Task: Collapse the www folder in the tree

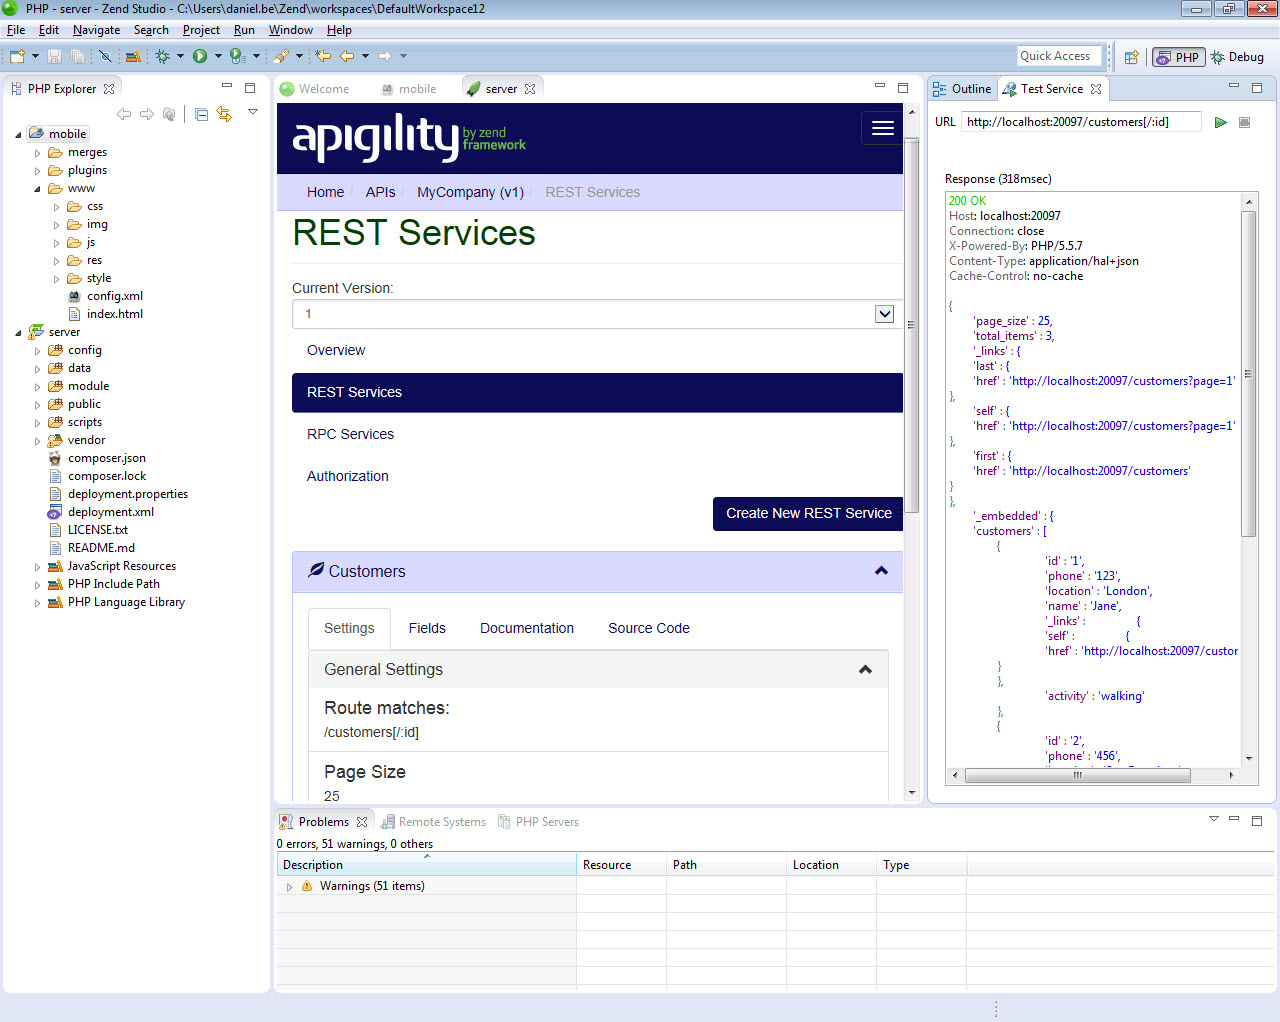Action: (38, 189)
